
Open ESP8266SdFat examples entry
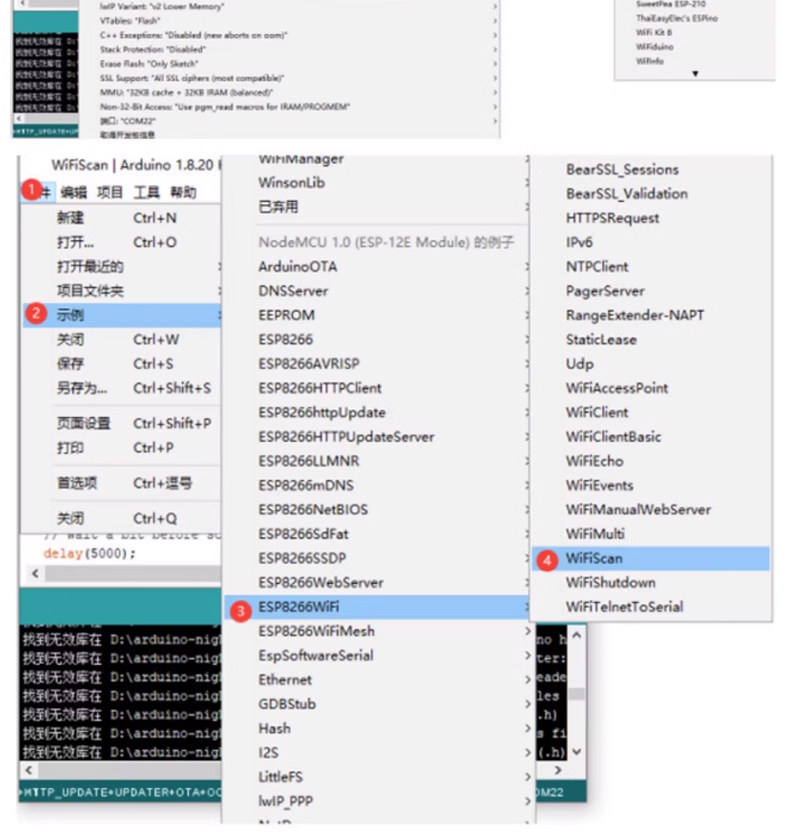click(x=377, y=534)
